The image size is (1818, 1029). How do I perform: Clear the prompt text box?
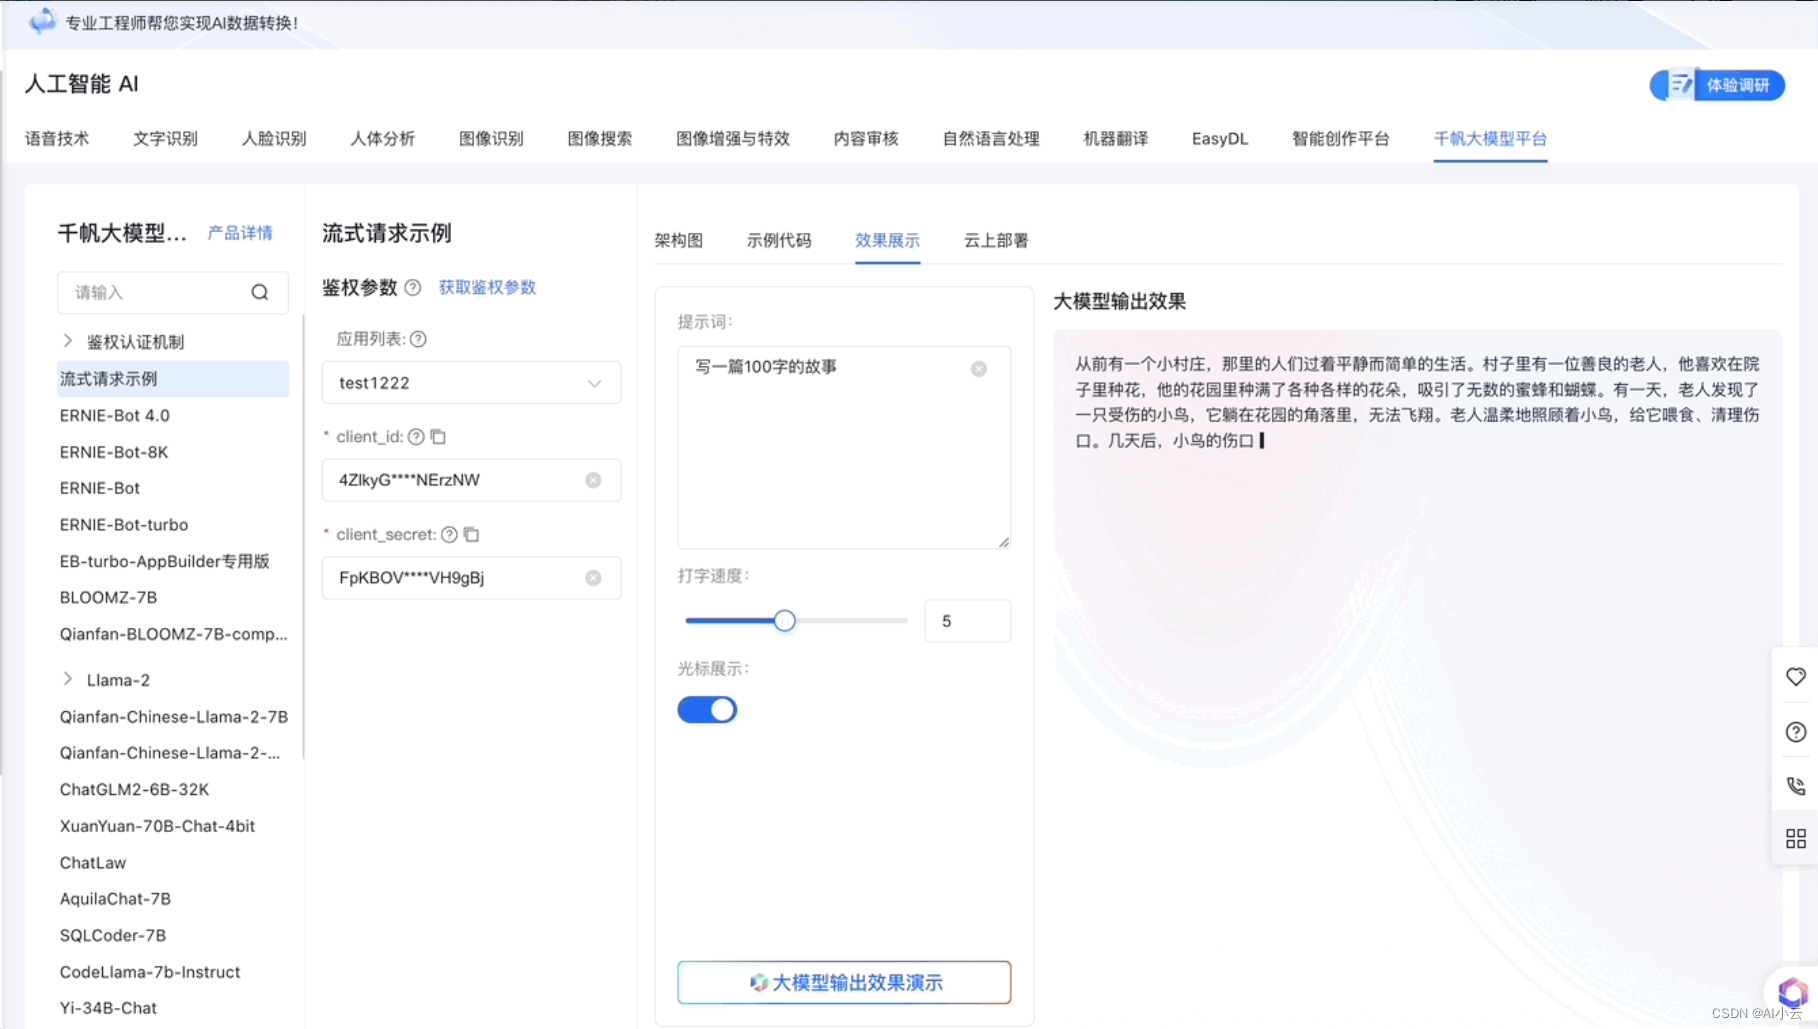(x=979, y=369)
